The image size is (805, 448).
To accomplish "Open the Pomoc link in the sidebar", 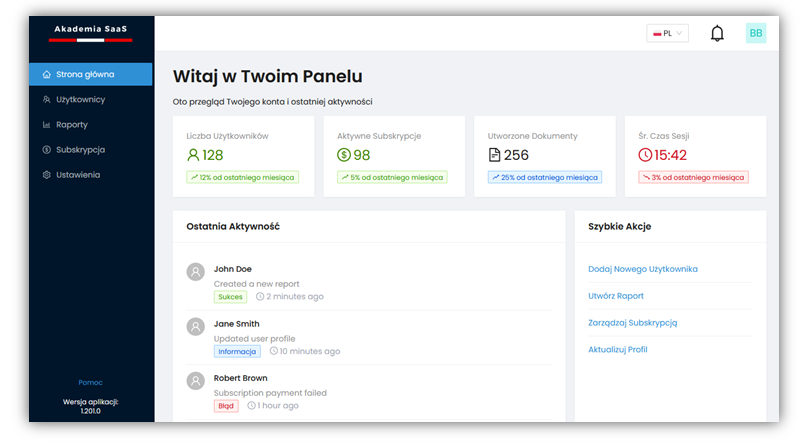I will (90, 382).
